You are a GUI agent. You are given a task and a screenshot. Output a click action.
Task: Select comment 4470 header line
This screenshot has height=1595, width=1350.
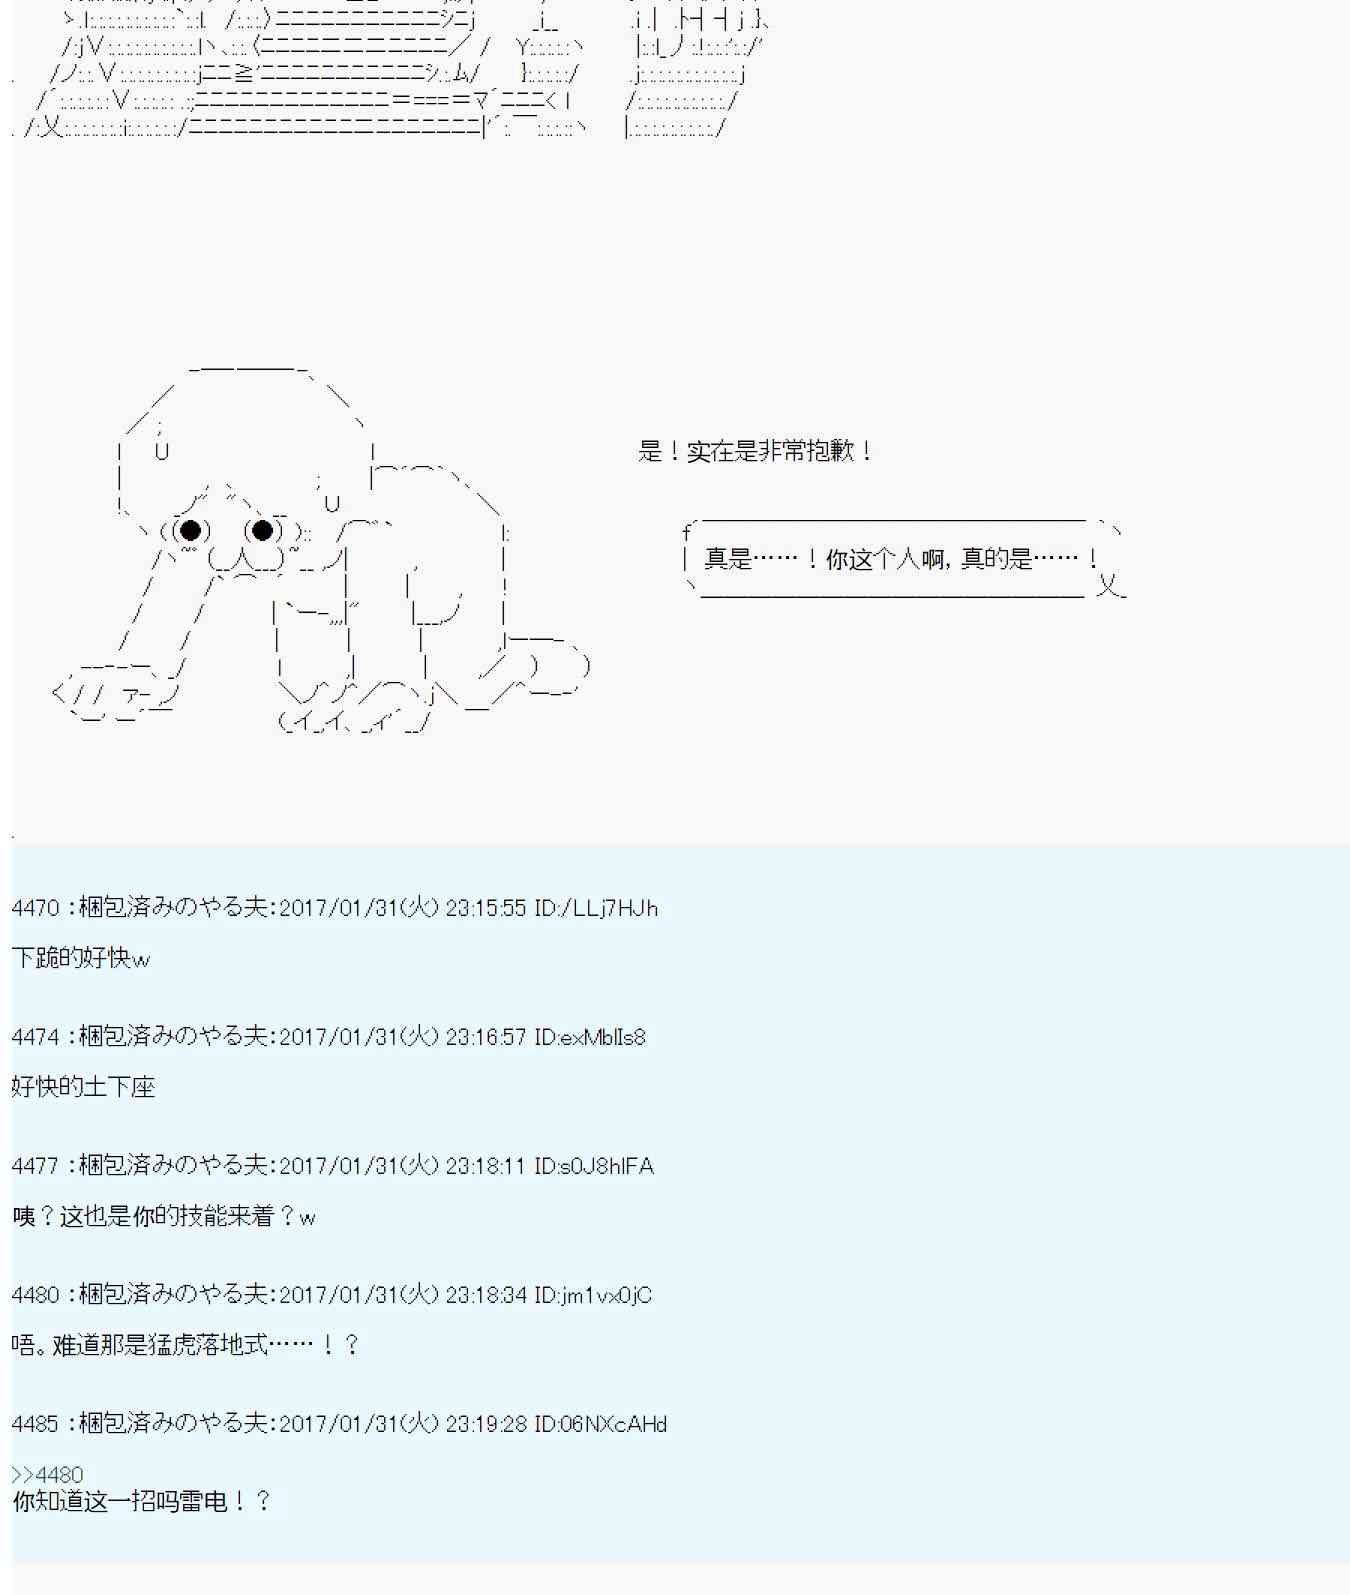[335, 907]
